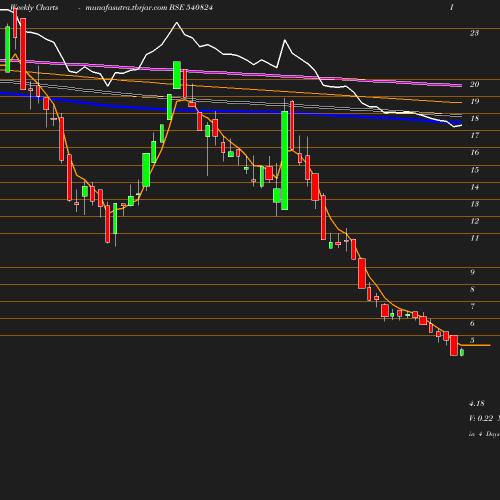The width and height of the screenshot is (500, 500).
Task: Click the last price value 4.18
Action: [x=477, y=404]
